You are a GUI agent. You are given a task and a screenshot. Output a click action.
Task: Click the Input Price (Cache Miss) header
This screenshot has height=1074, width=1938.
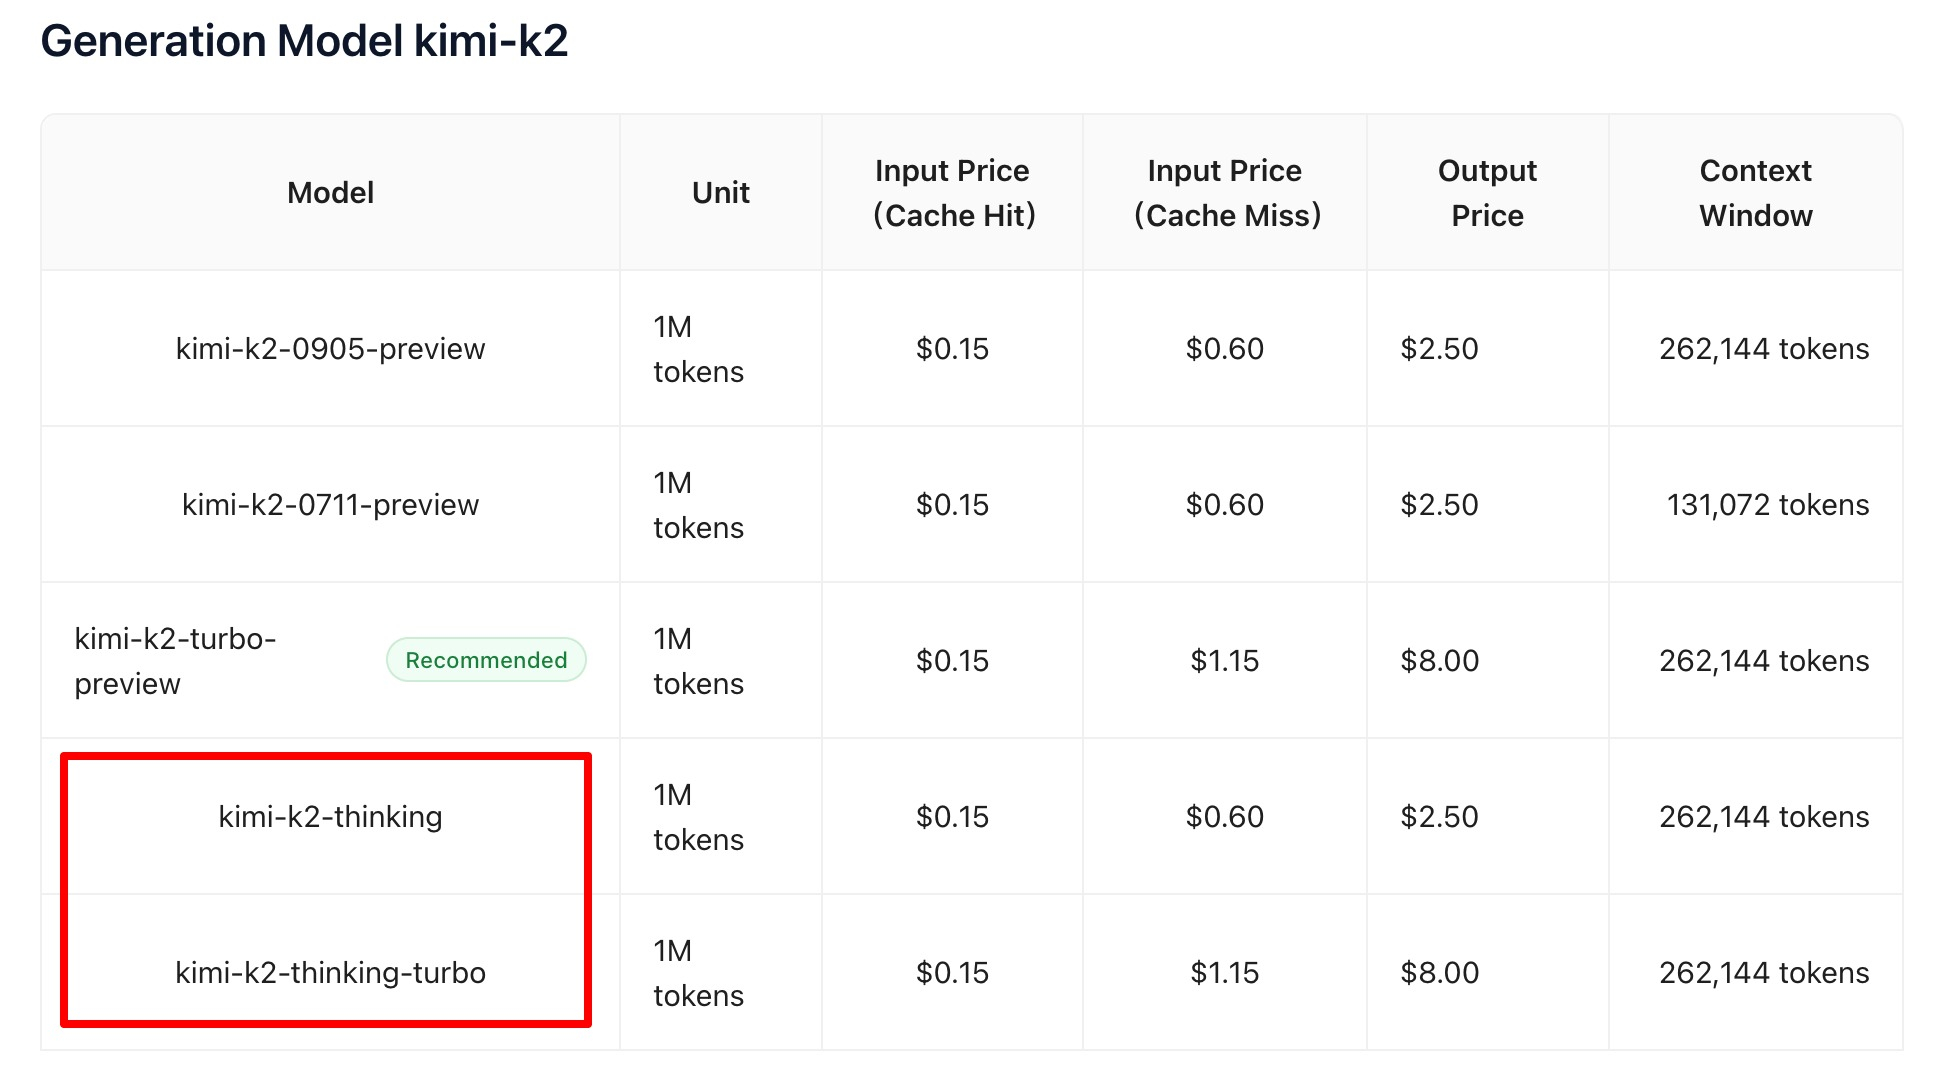tap(1225, 193)
